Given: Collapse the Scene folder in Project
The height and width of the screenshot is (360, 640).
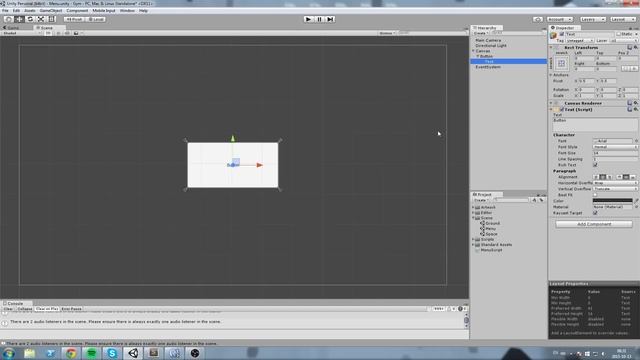Looking at the screenshot, I should (473, 218).
